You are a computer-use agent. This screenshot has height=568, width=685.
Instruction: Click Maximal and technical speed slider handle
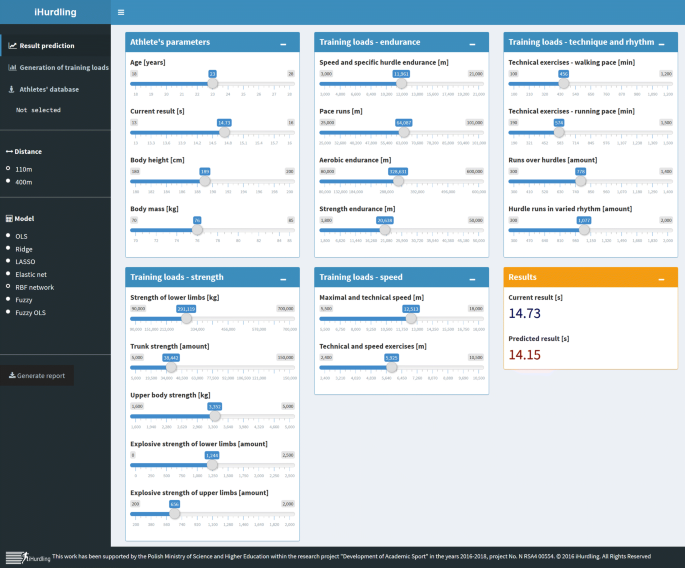coord(411,319)
